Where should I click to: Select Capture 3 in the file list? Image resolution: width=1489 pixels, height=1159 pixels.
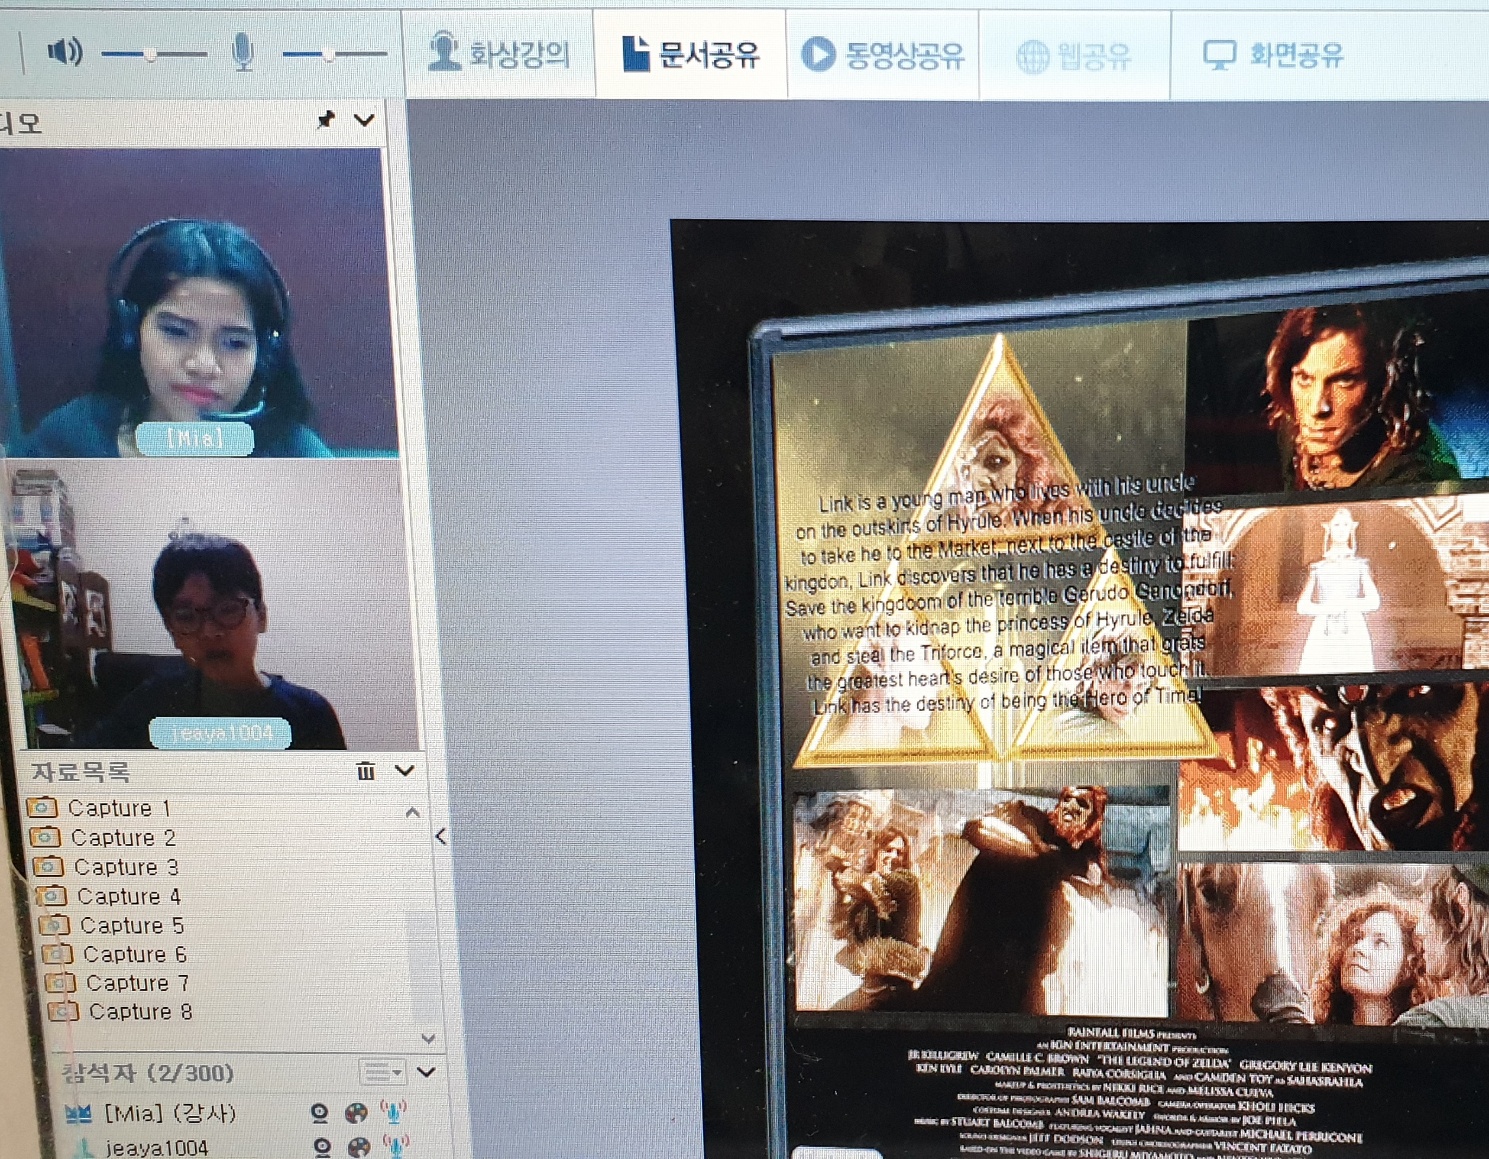pos(125,867)
